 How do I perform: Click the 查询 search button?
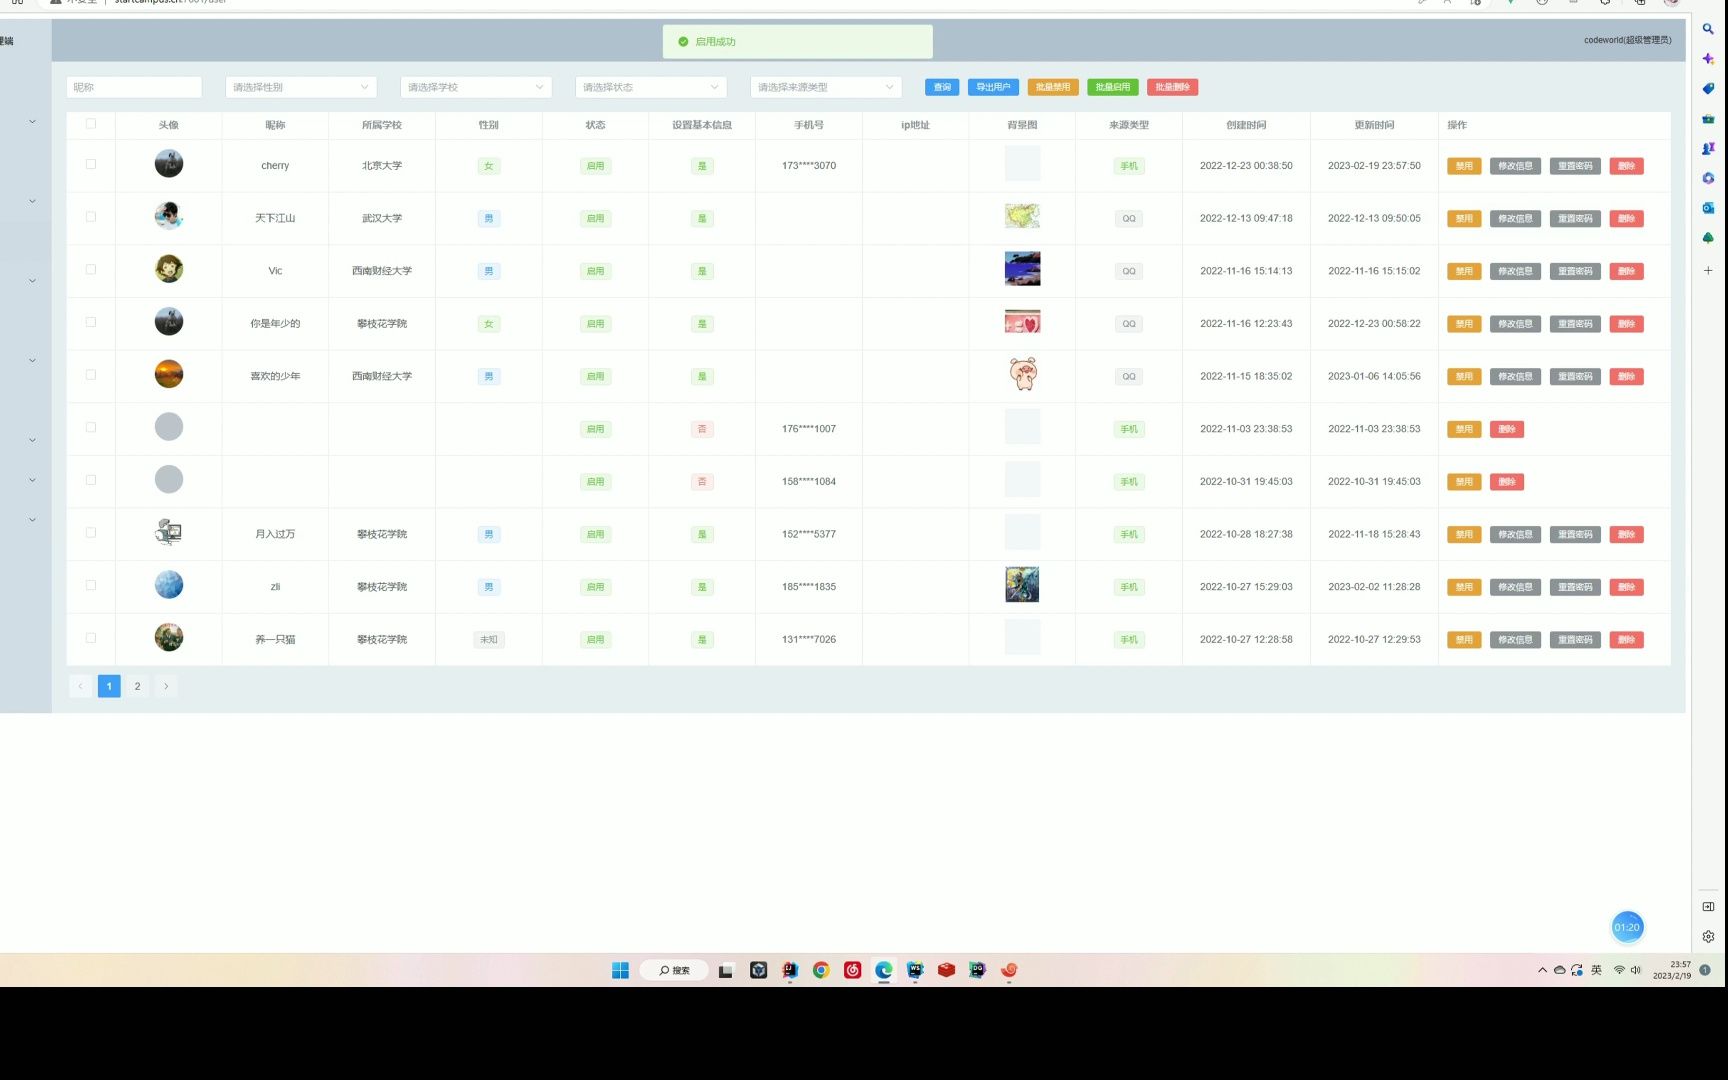(942, 87)
